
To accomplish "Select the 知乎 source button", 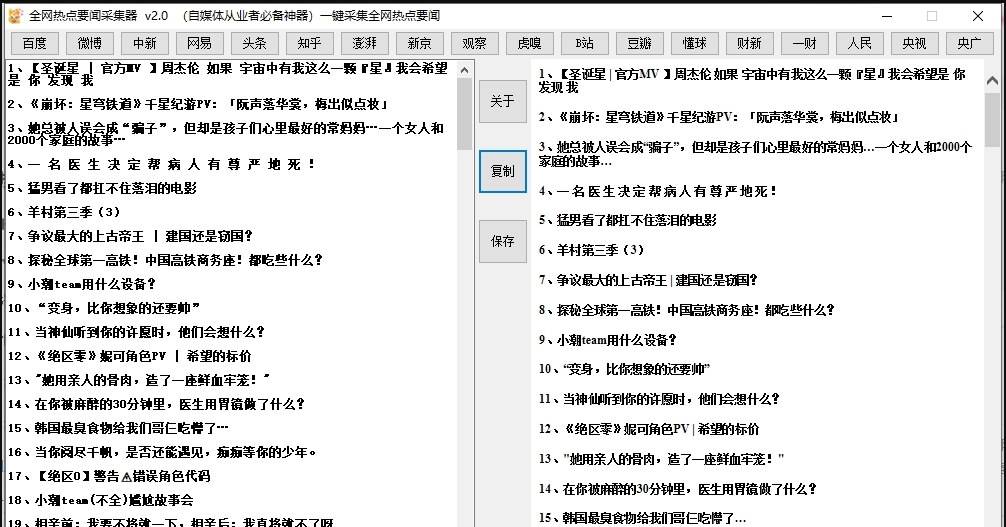I will (x=310, y=44).
